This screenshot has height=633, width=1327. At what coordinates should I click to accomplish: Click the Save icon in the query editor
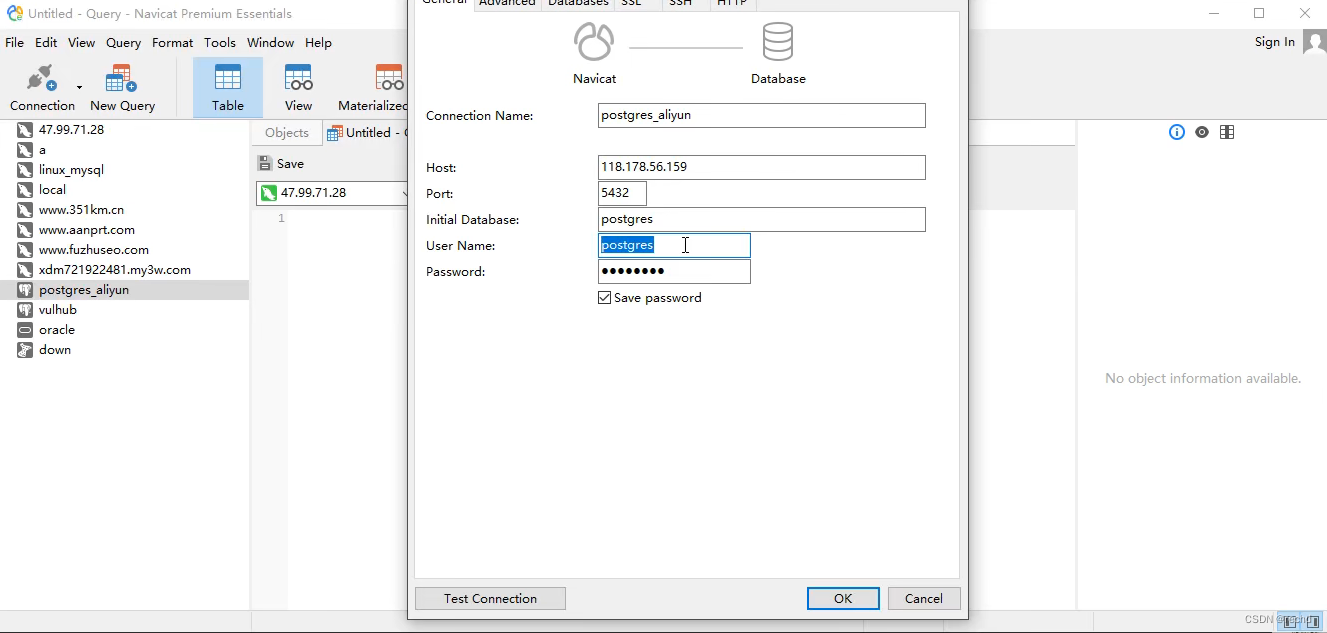pyautogui.click(x=264, y=164)
